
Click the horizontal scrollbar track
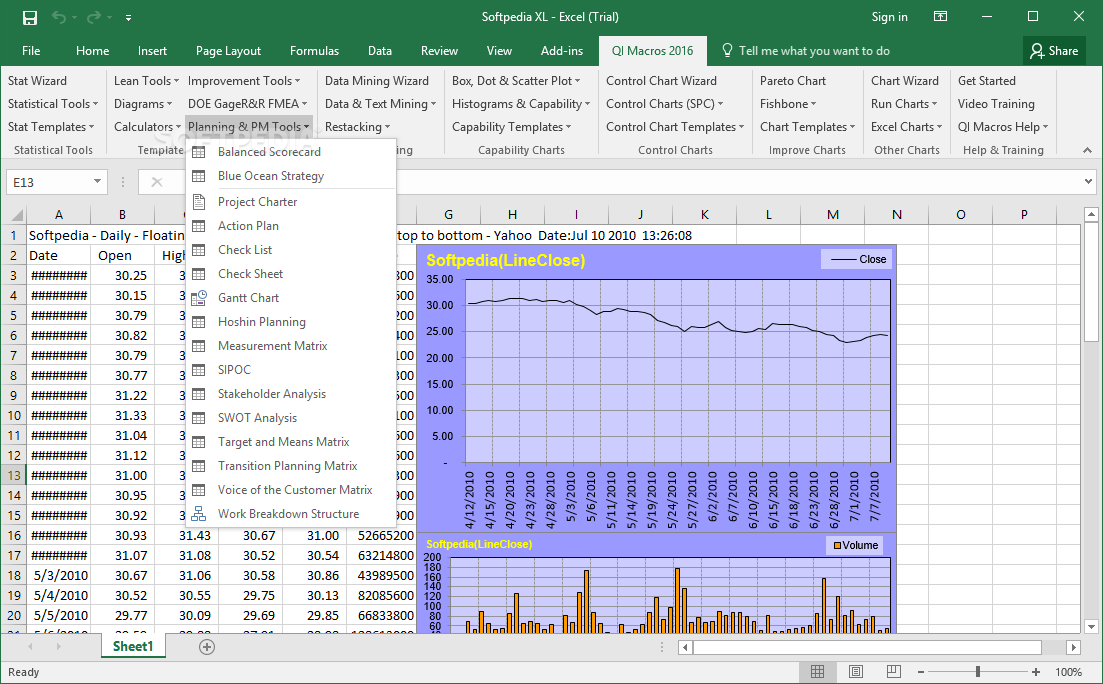point(879,647)
